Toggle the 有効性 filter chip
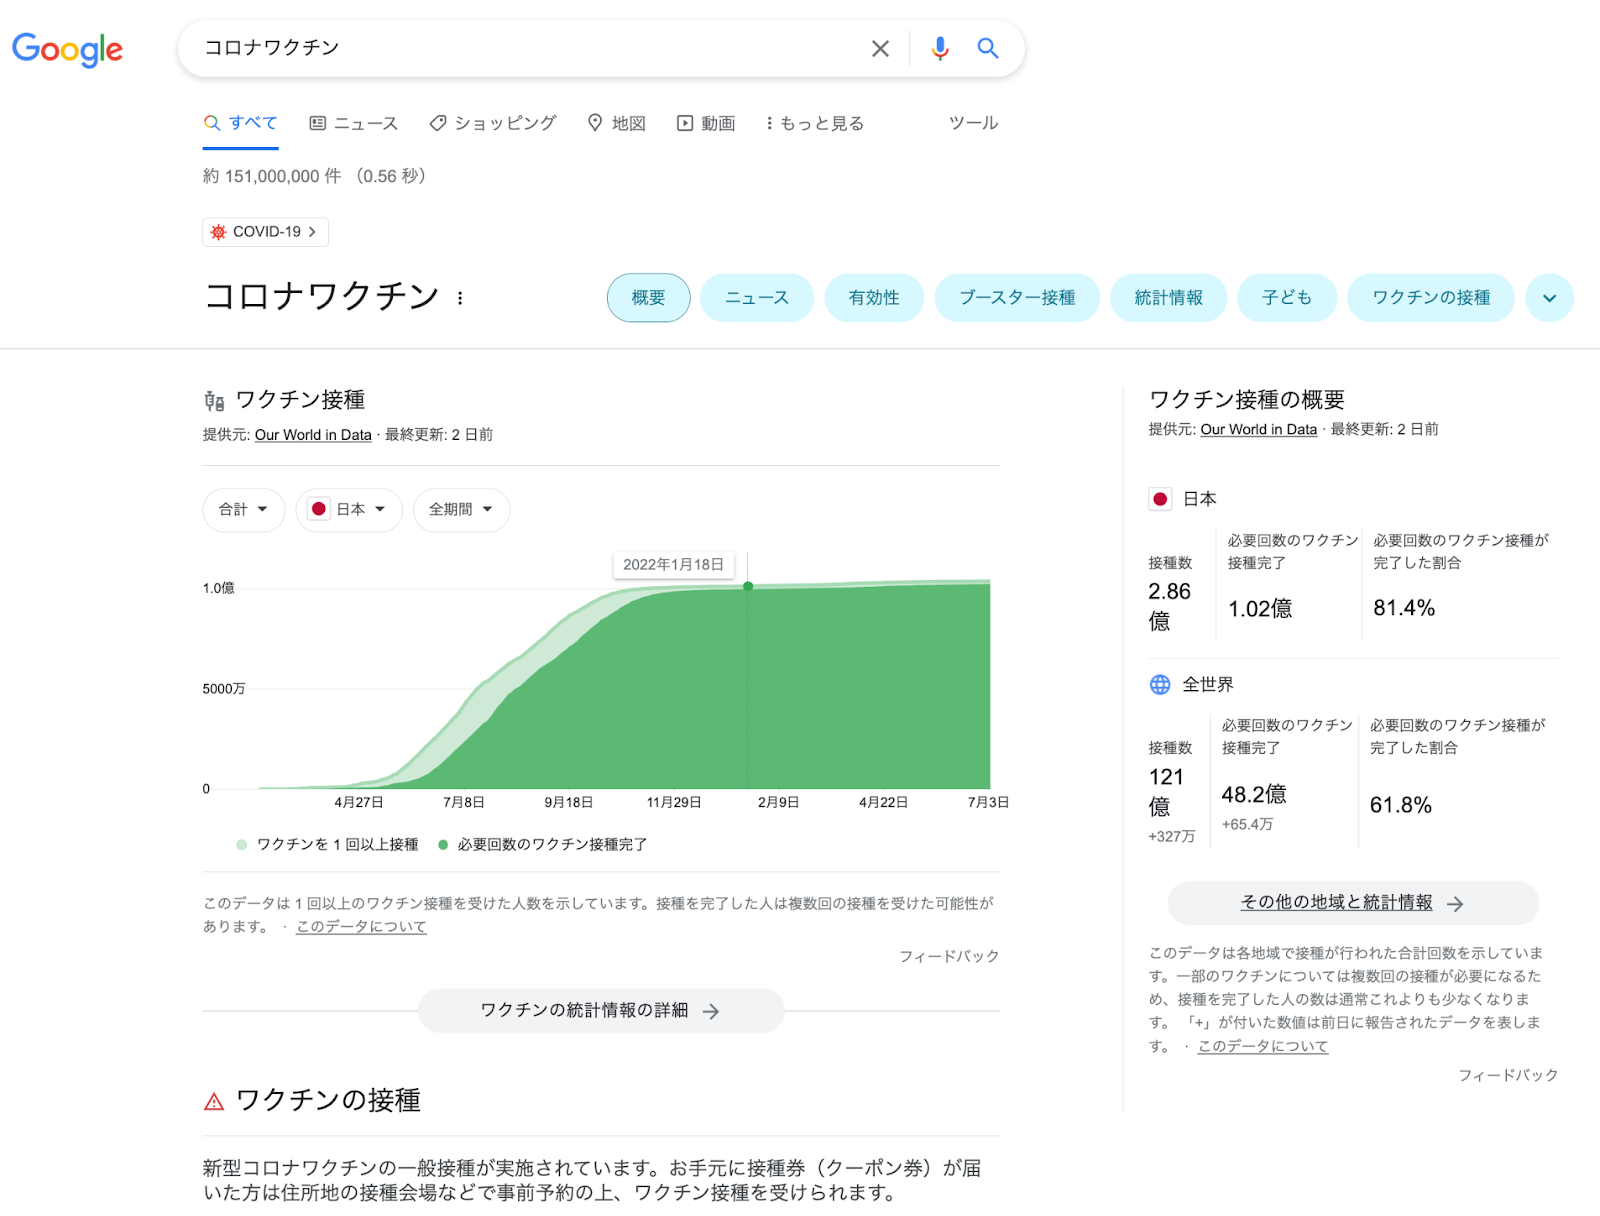 click(873, 298)
